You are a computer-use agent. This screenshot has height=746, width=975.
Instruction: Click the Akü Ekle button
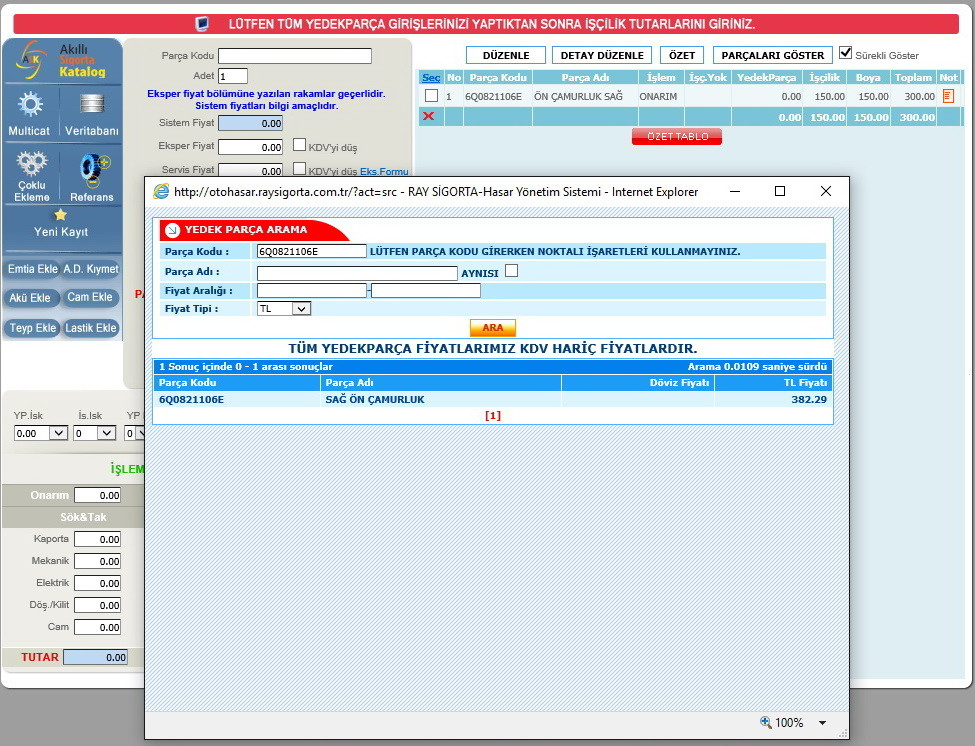click(x=30, y=298)
